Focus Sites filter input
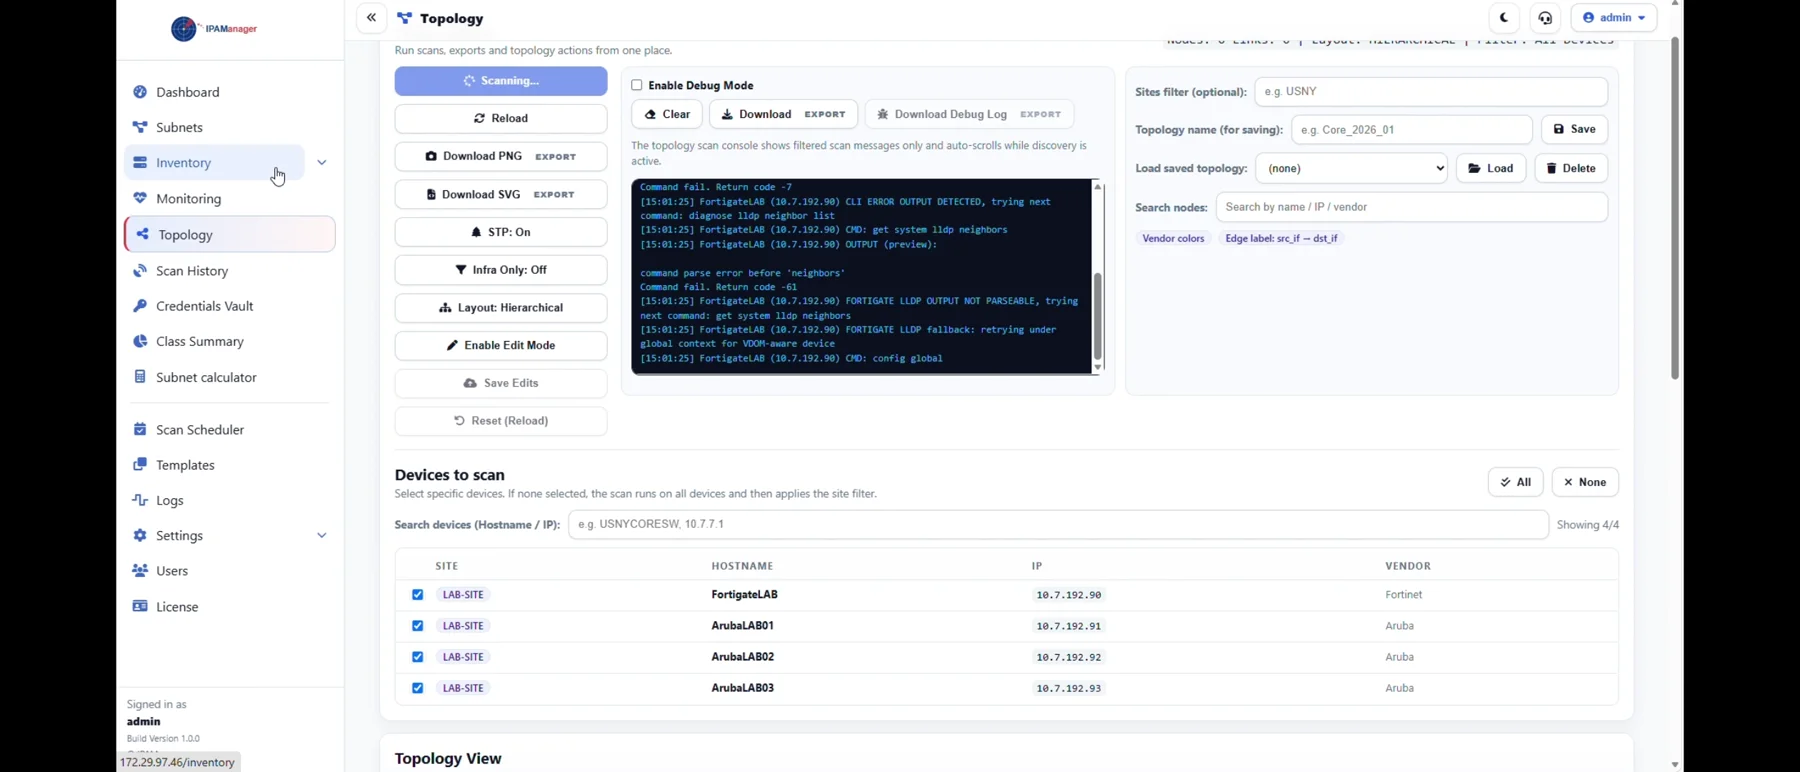Screen dimensions: 1800x772 [1431, 92]
